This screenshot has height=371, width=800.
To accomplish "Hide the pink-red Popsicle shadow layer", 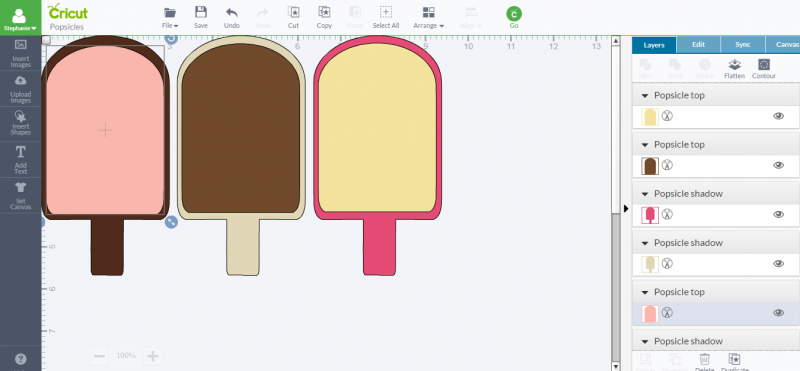I will (778, 214).
